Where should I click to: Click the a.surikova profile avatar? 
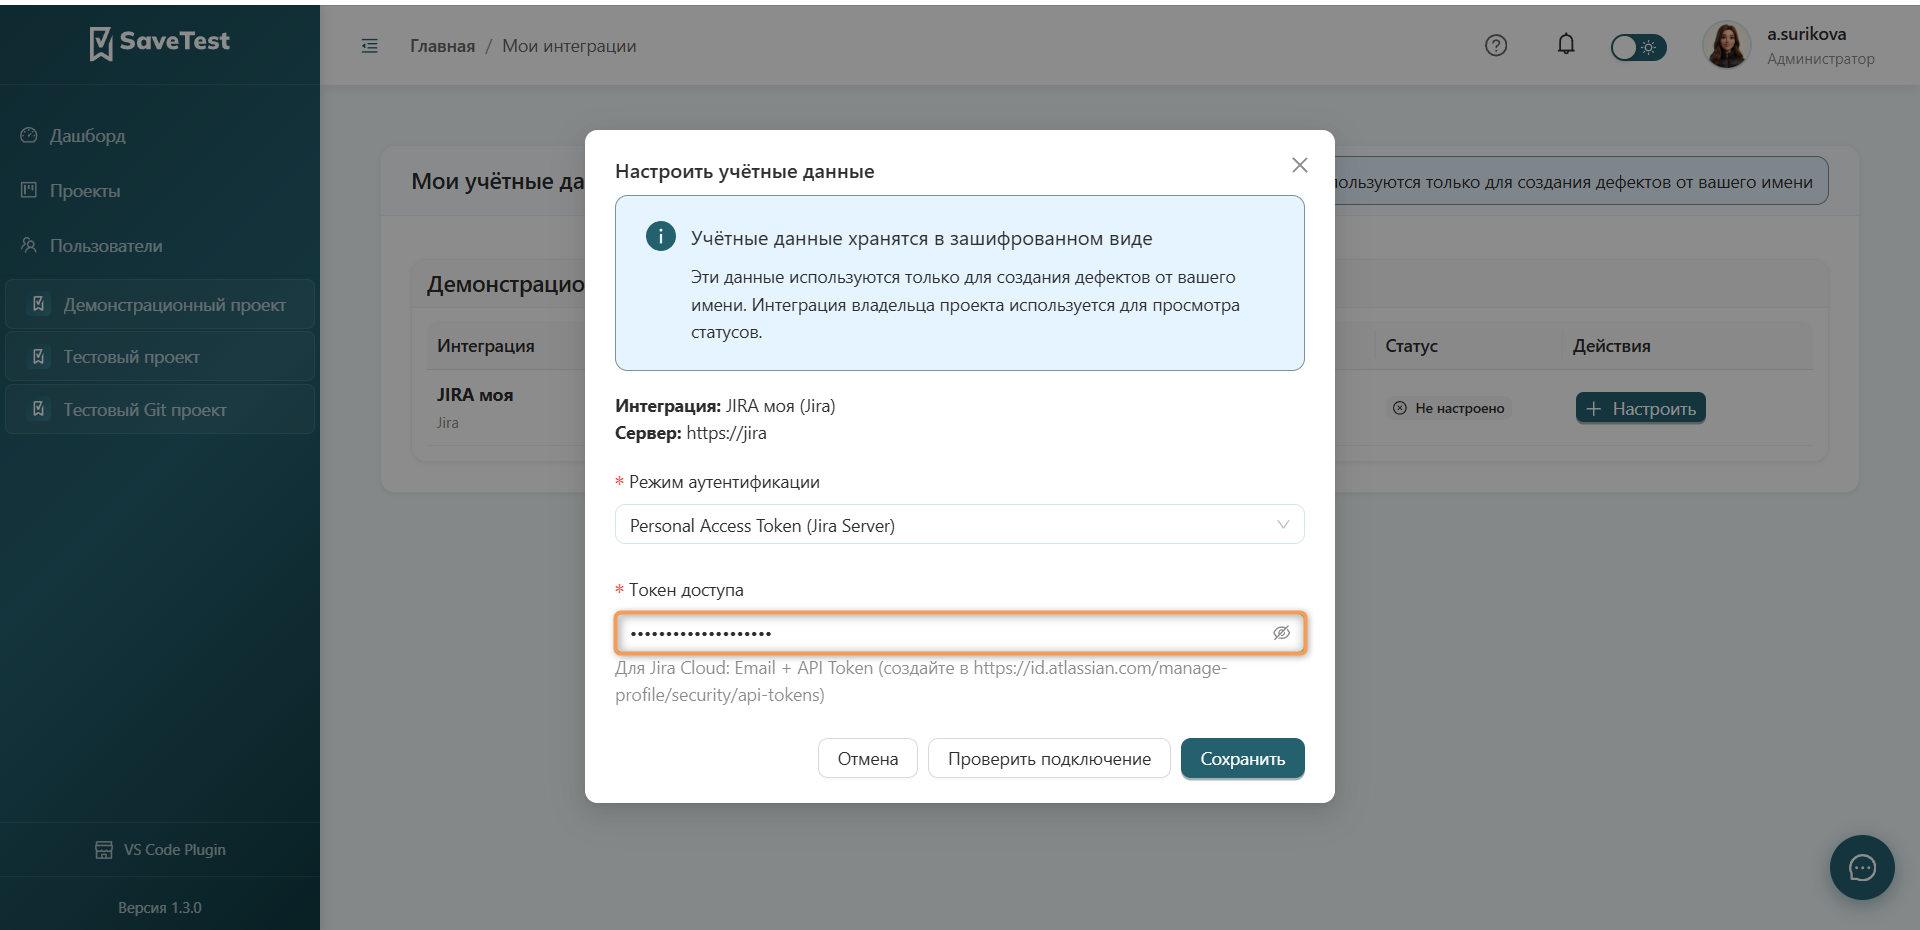[1727, 46]
